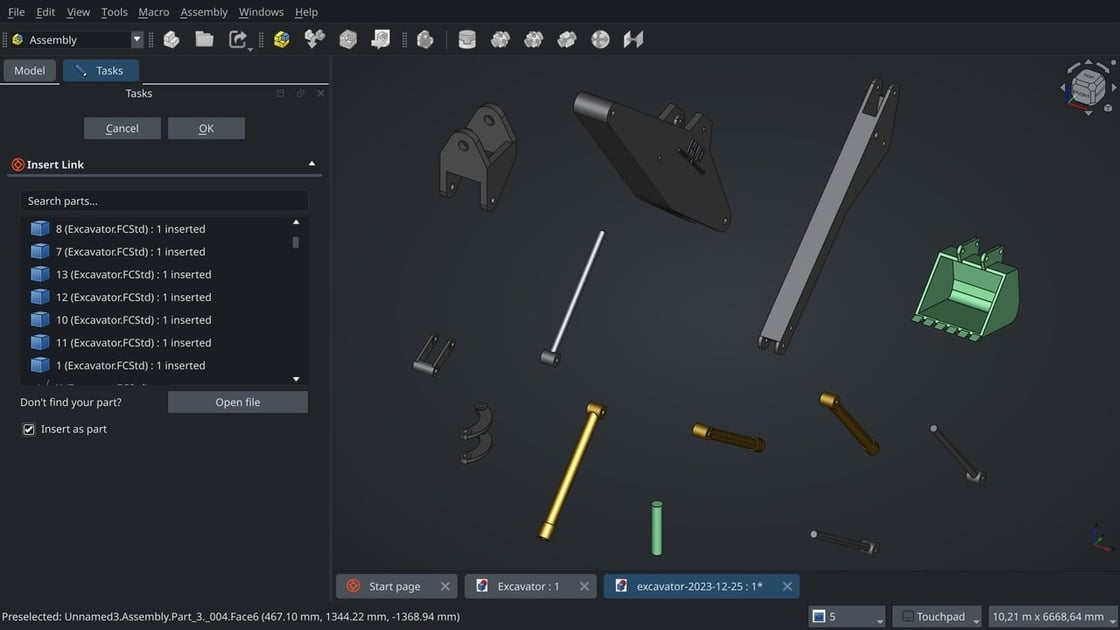This screenshot has height=630, width=1120.
Task: Click the export/link toolbar icon
Action: pyautogui.click(x=238, y=39)
